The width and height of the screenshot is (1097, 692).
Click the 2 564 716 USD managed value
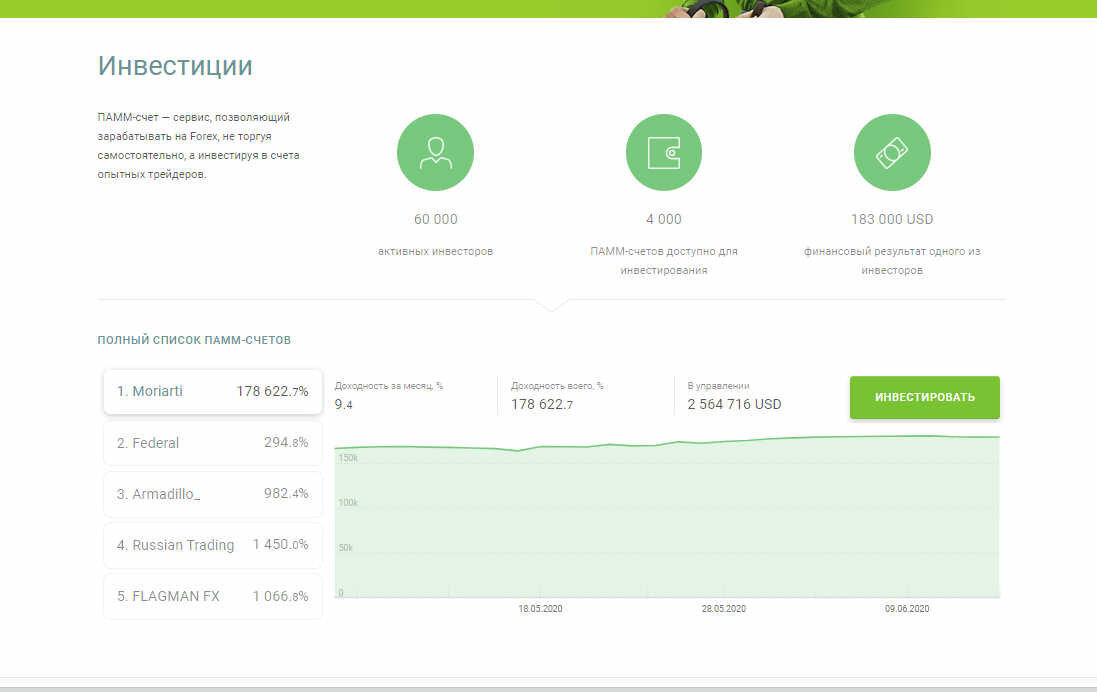[x=734, y=404]
